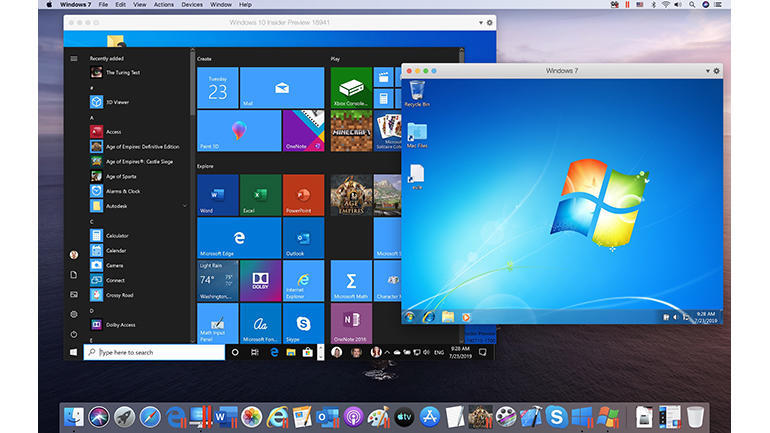The width and height of the screenshot is (770, 433).
Task: Open Windows 7 configuration gear in title bar
Action: pos(716,71)
